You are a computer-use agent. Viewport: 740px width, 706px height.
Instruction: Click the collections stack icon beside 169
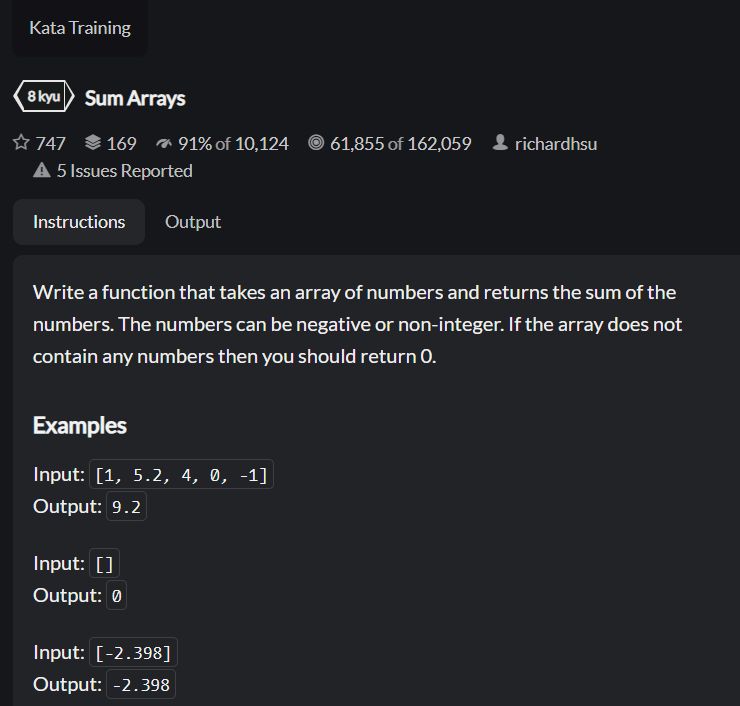coord(93,143)
